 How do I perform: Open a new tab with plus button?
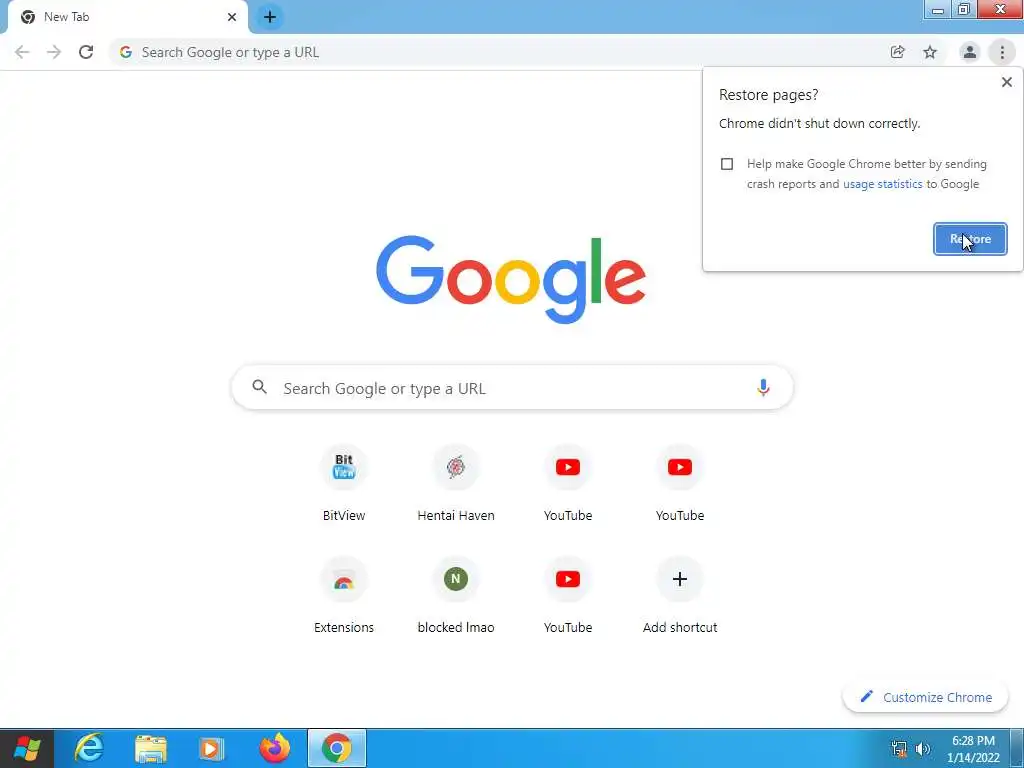click(x=270, y=17)
